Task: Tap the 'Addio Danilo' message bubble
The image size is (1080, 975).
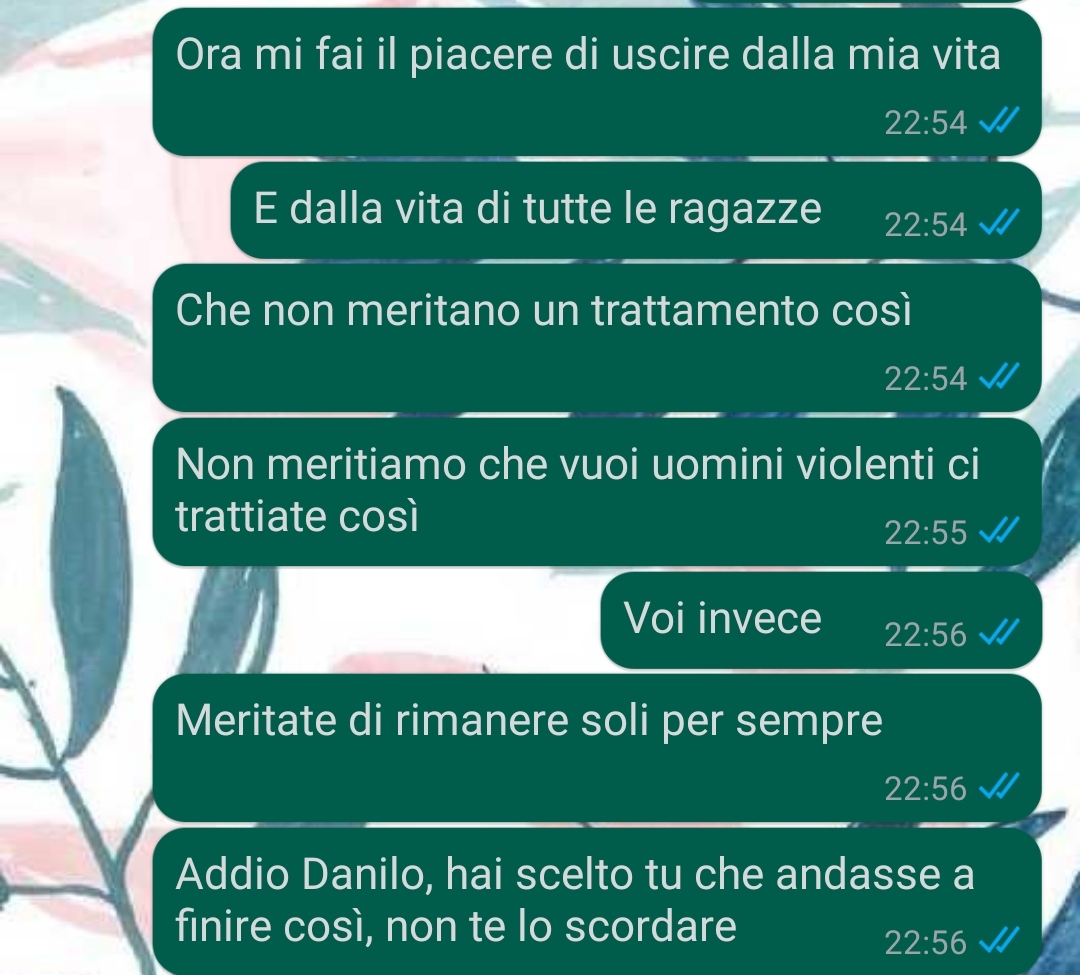Action: point(596,901)
